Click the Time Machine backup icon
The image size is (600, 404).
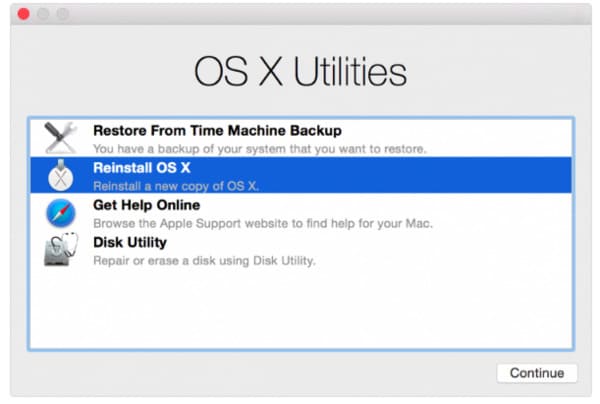60,138
